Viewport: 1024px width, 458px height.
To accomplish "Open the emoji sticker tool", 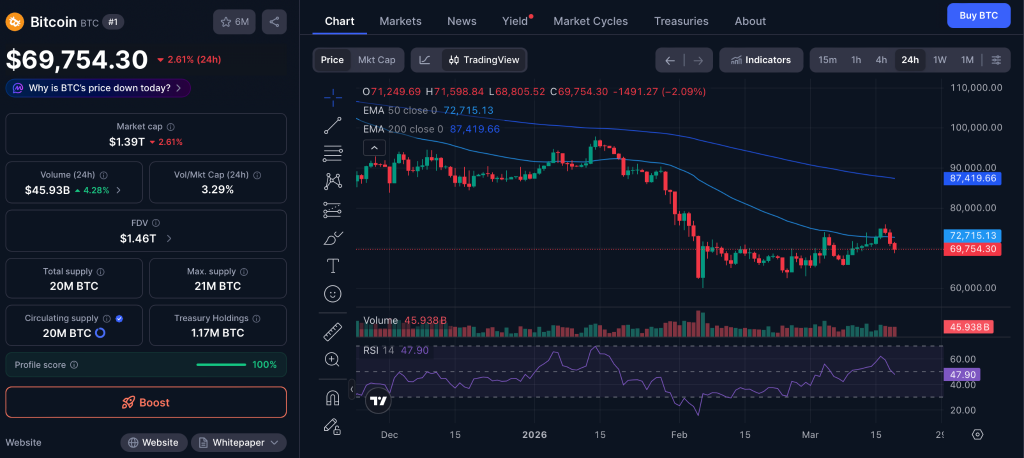I will tap(333, 294).
